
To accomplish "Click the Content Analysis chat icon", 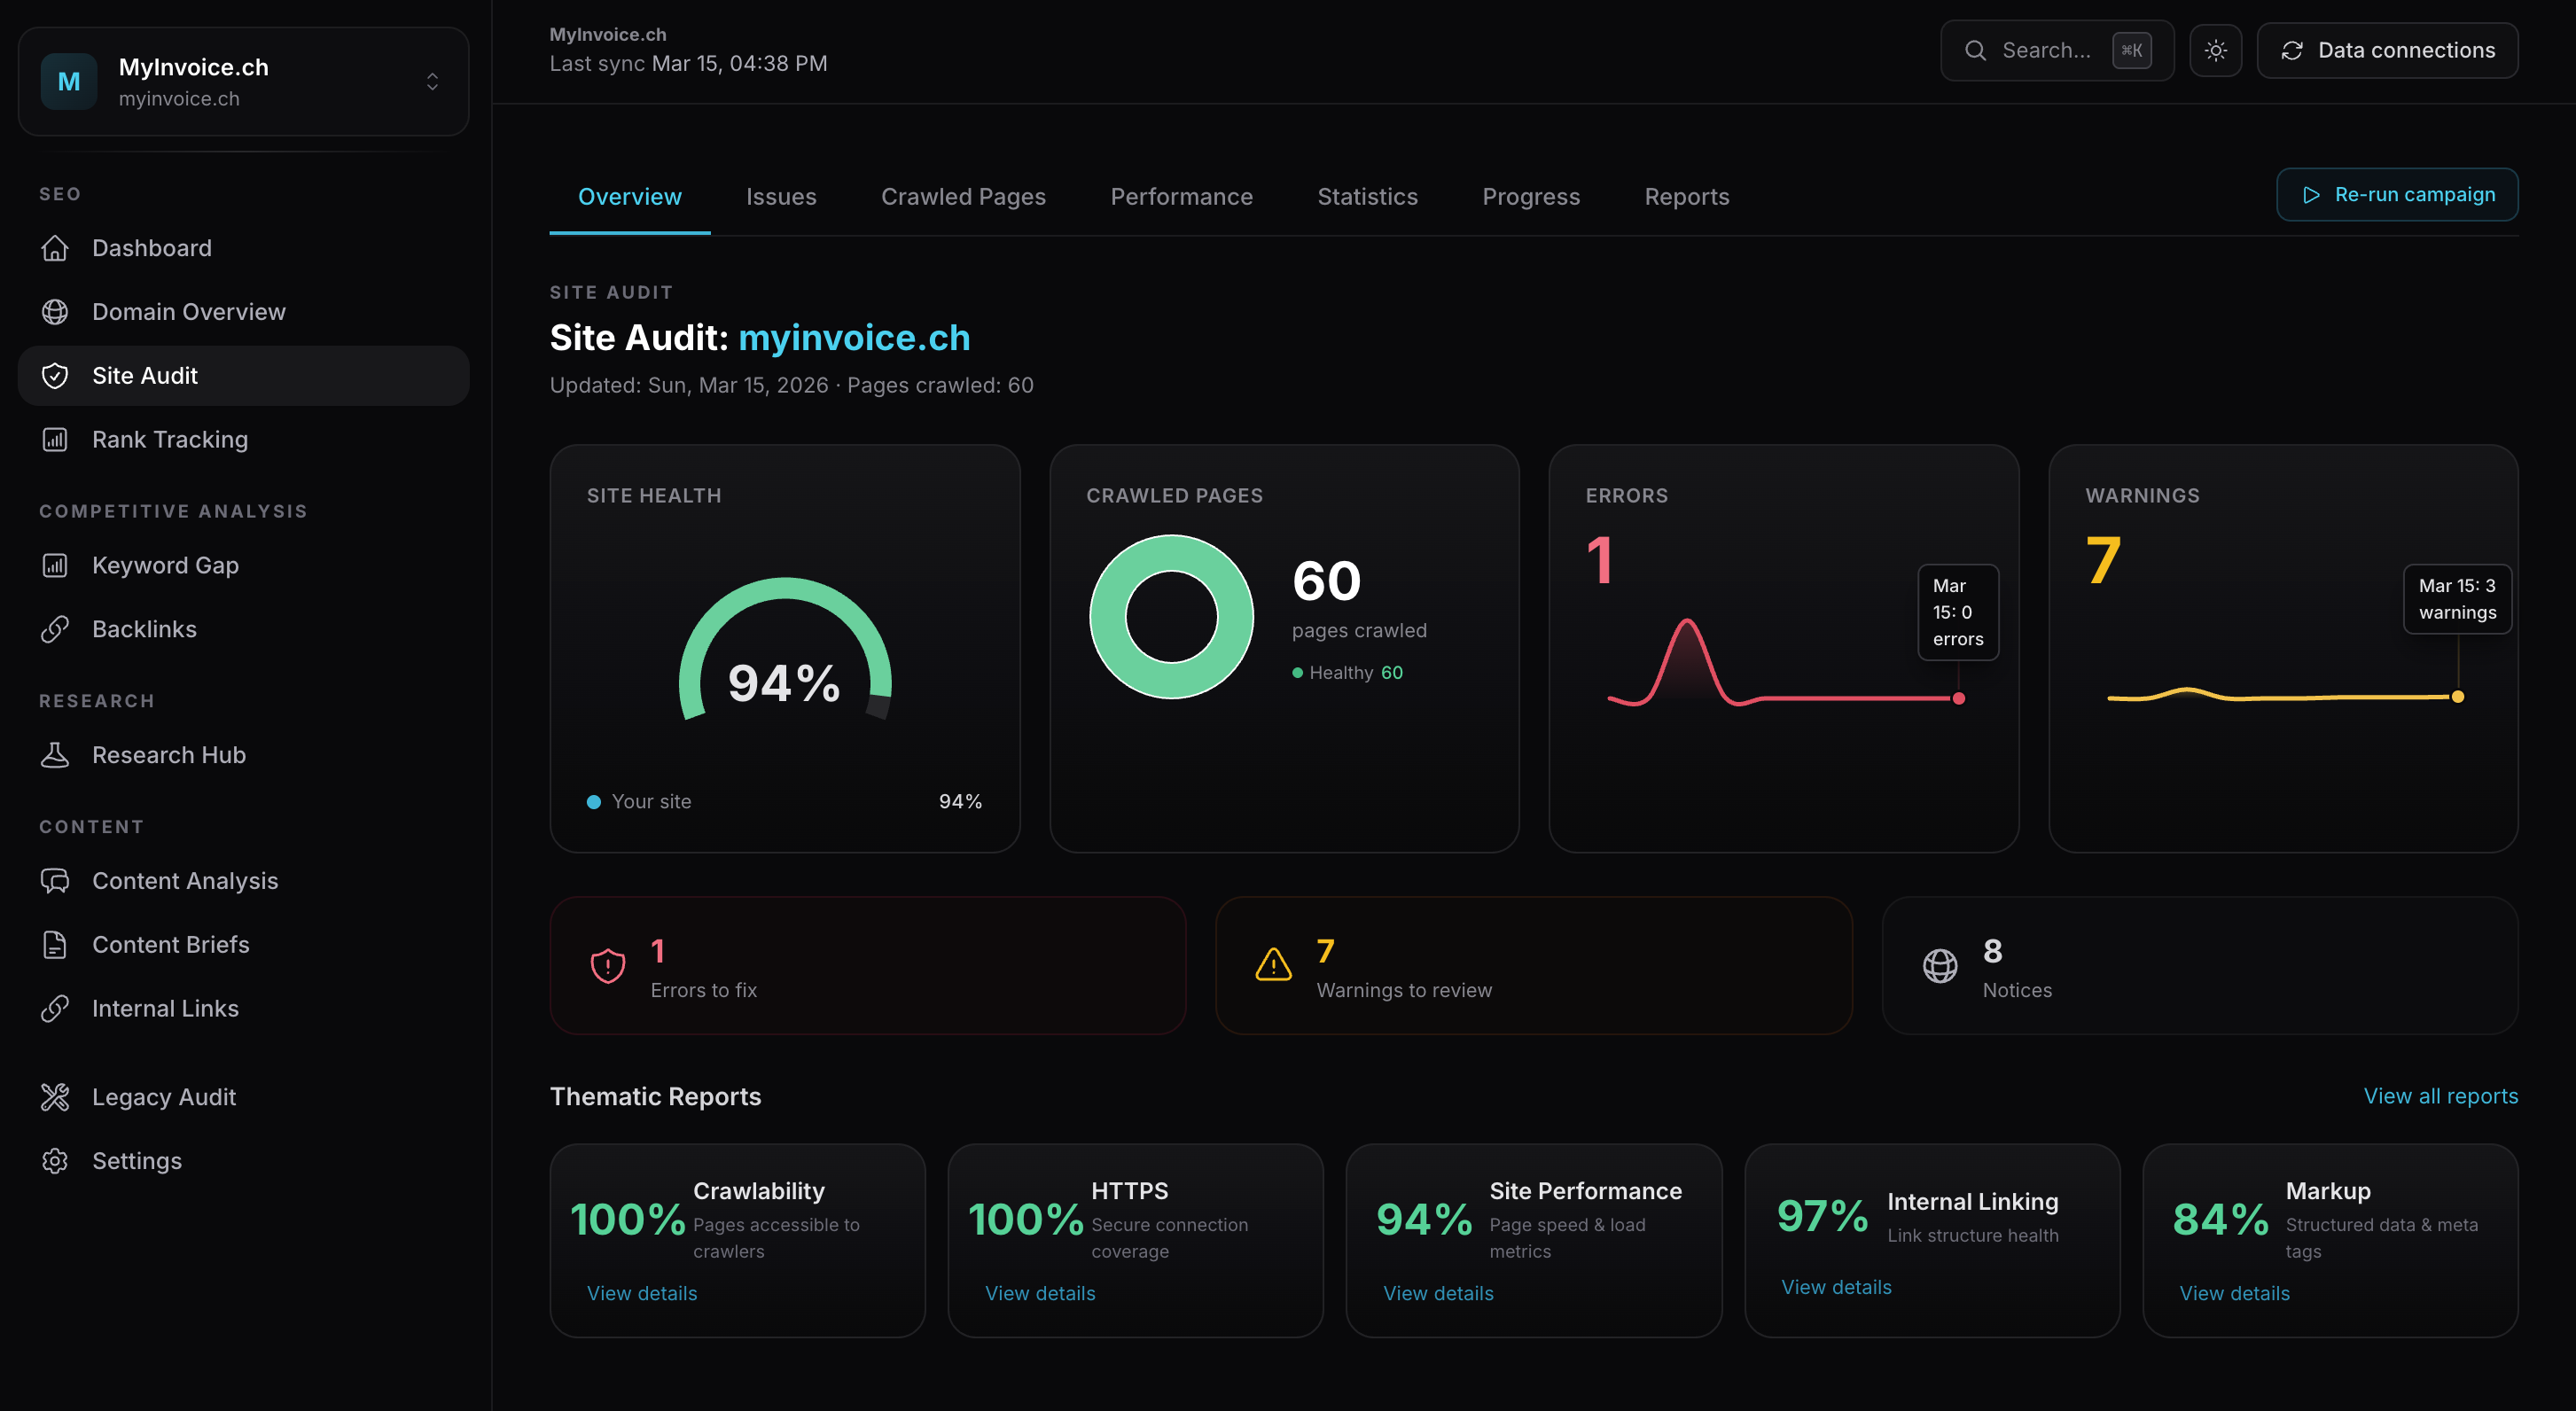I will tap(55, 881).
